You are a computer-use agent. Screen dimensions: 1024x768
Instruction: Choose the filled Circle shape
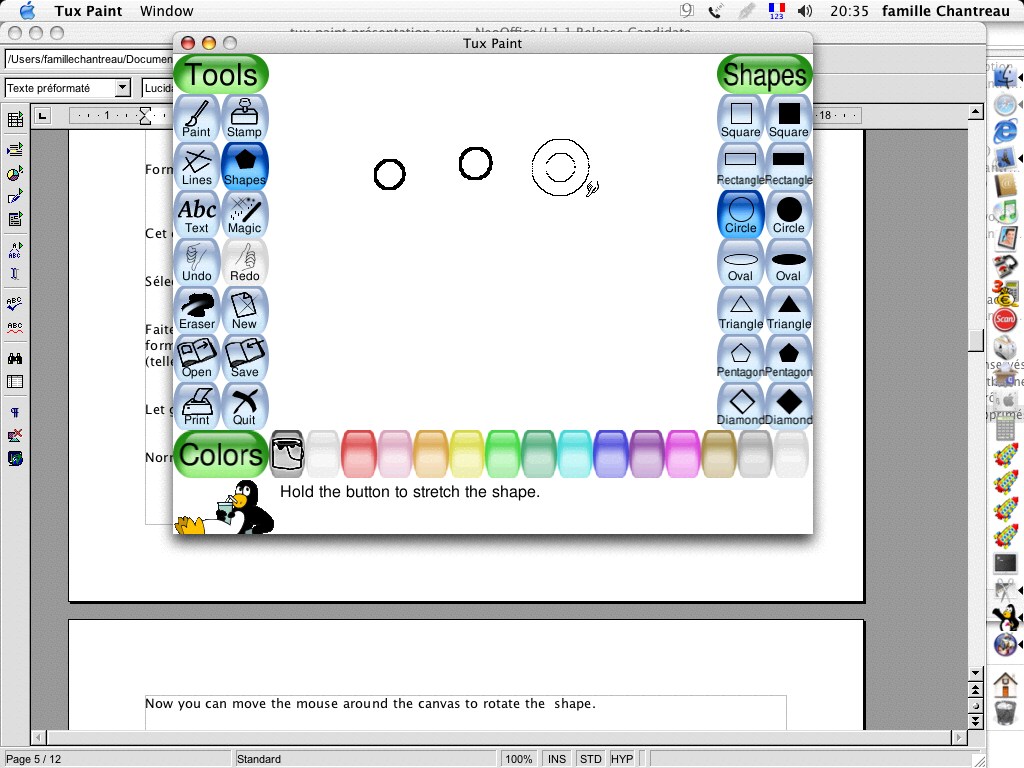789,214
